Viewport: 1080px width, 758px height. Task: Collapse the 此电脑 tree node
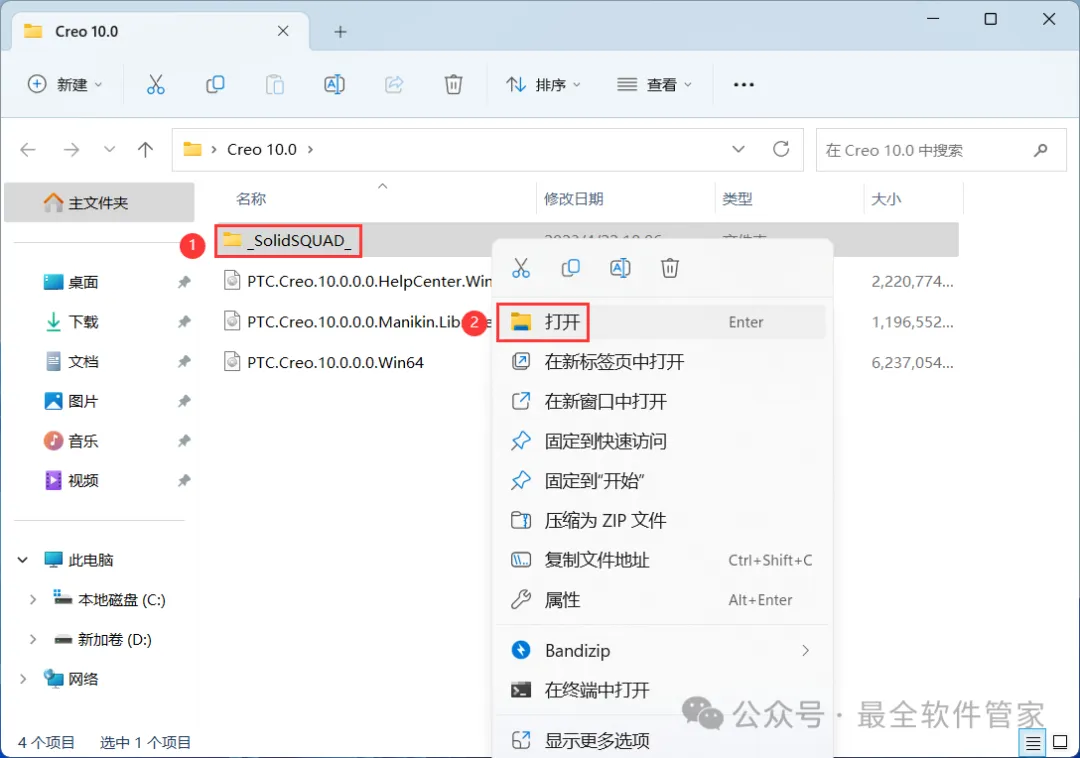tap(23, 560)
